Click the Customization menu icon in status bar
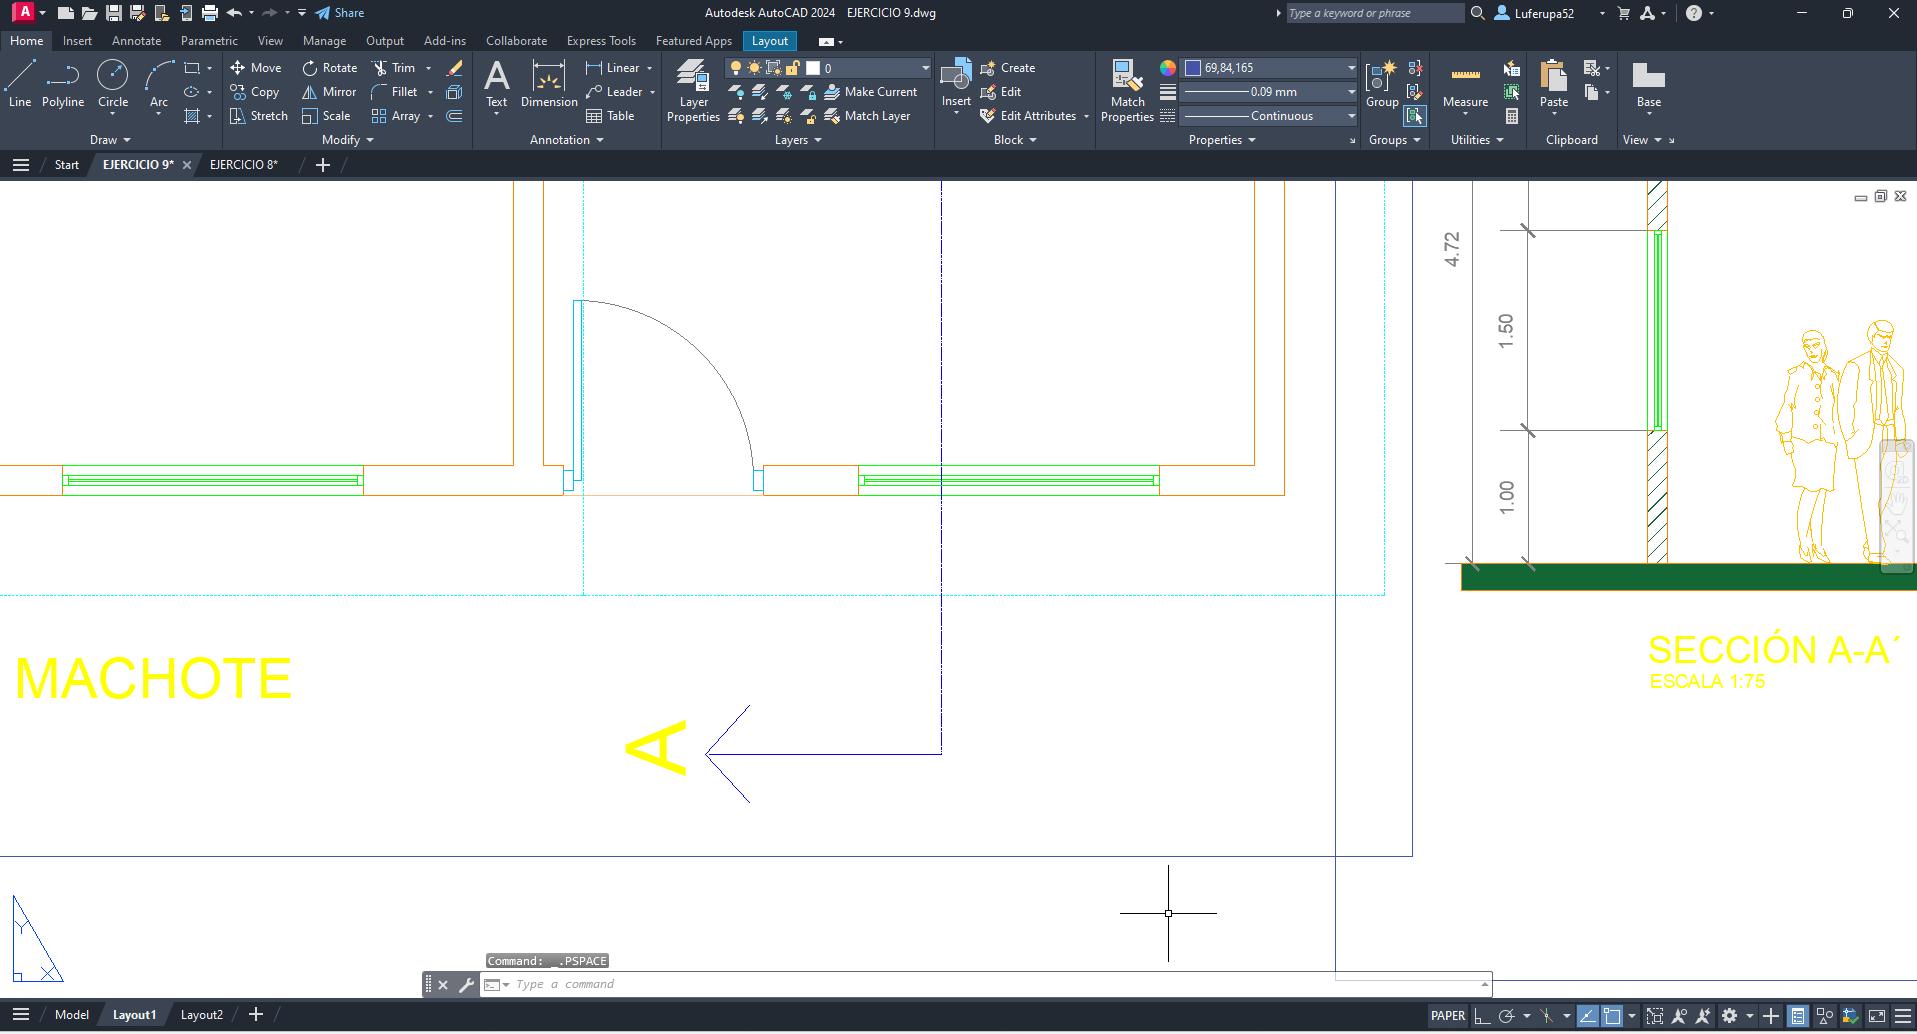 (x=1902, y=1016)
